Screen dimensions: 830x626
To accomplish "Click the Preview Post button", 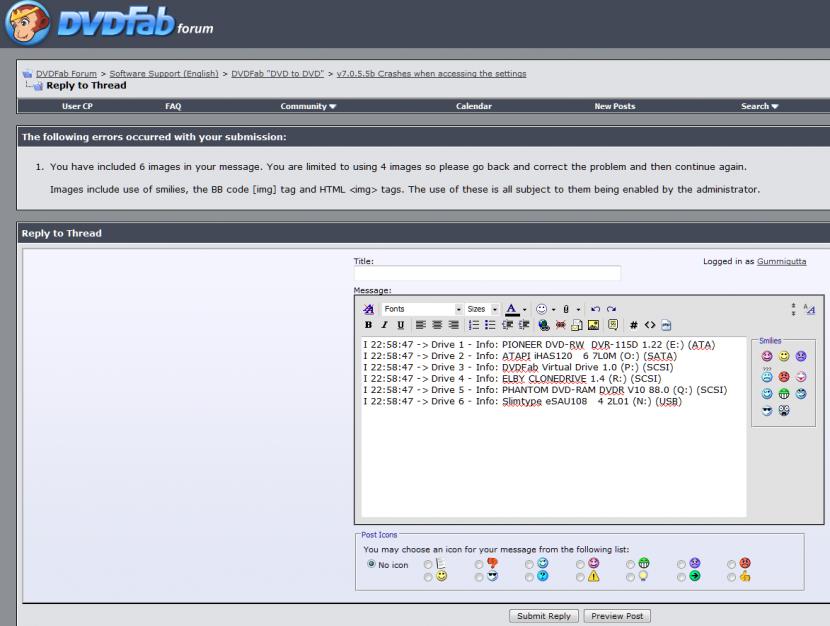I will point(617,616).
